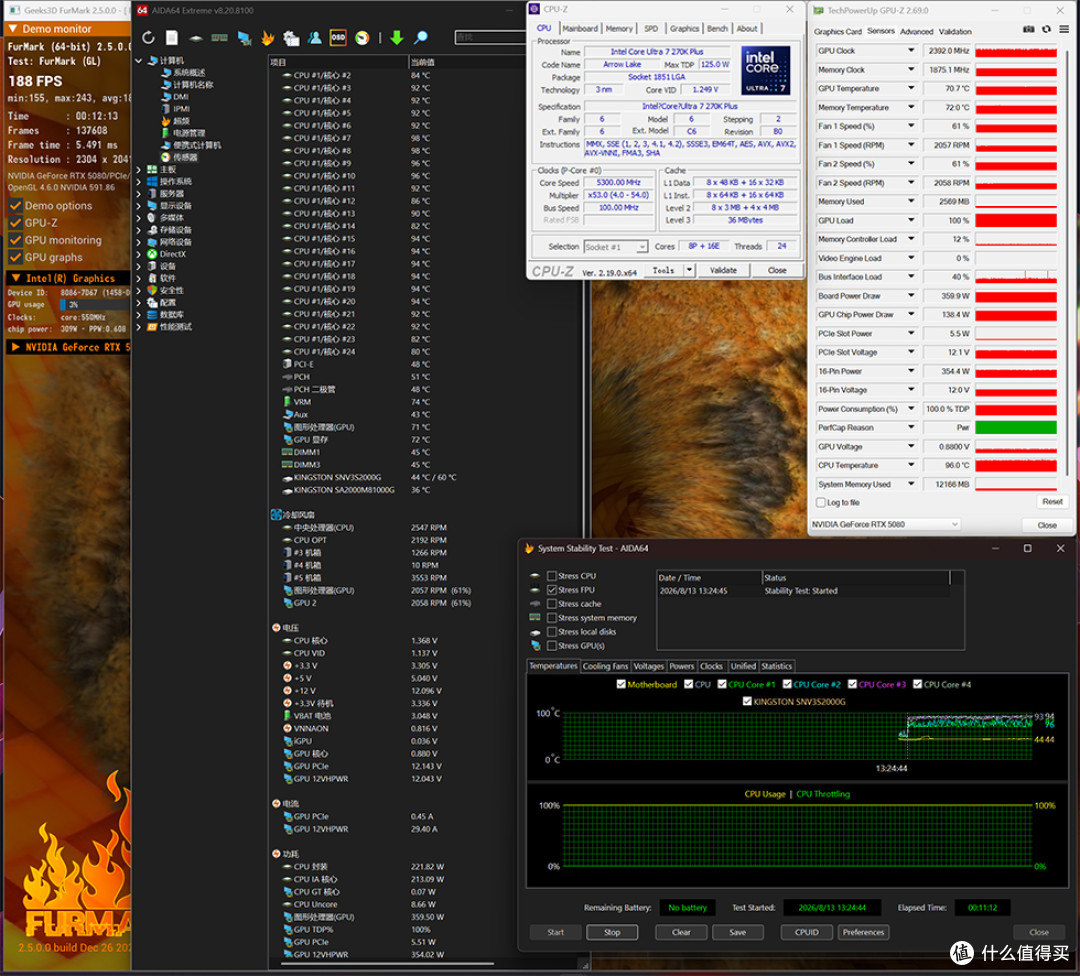Open CPUID from the stability test

[x=807, y=932]
